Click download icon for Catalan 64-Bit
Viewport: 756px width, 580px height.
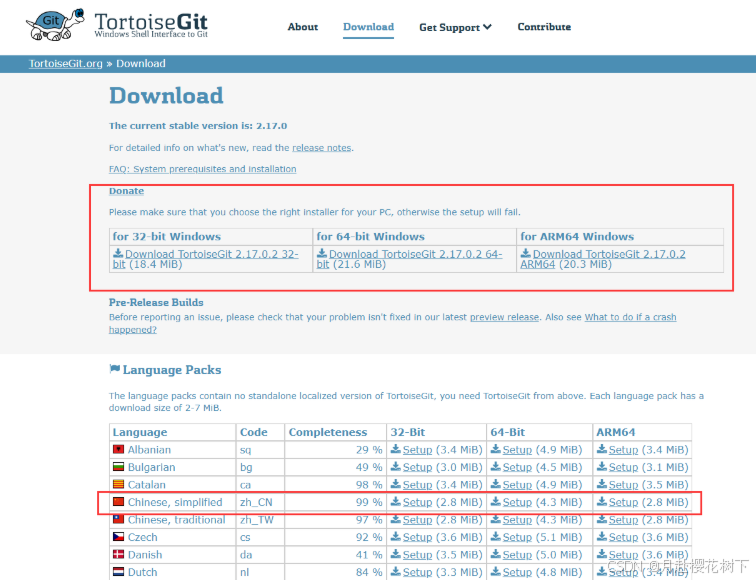click(496, 484)
